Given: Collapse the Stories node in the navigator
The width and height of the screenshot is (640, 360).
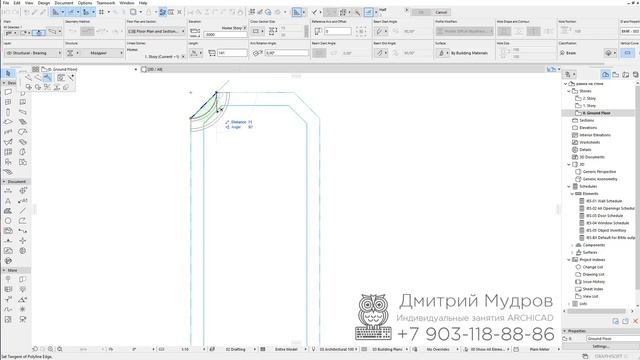Looking at the screenshot, I should (569, 91).
